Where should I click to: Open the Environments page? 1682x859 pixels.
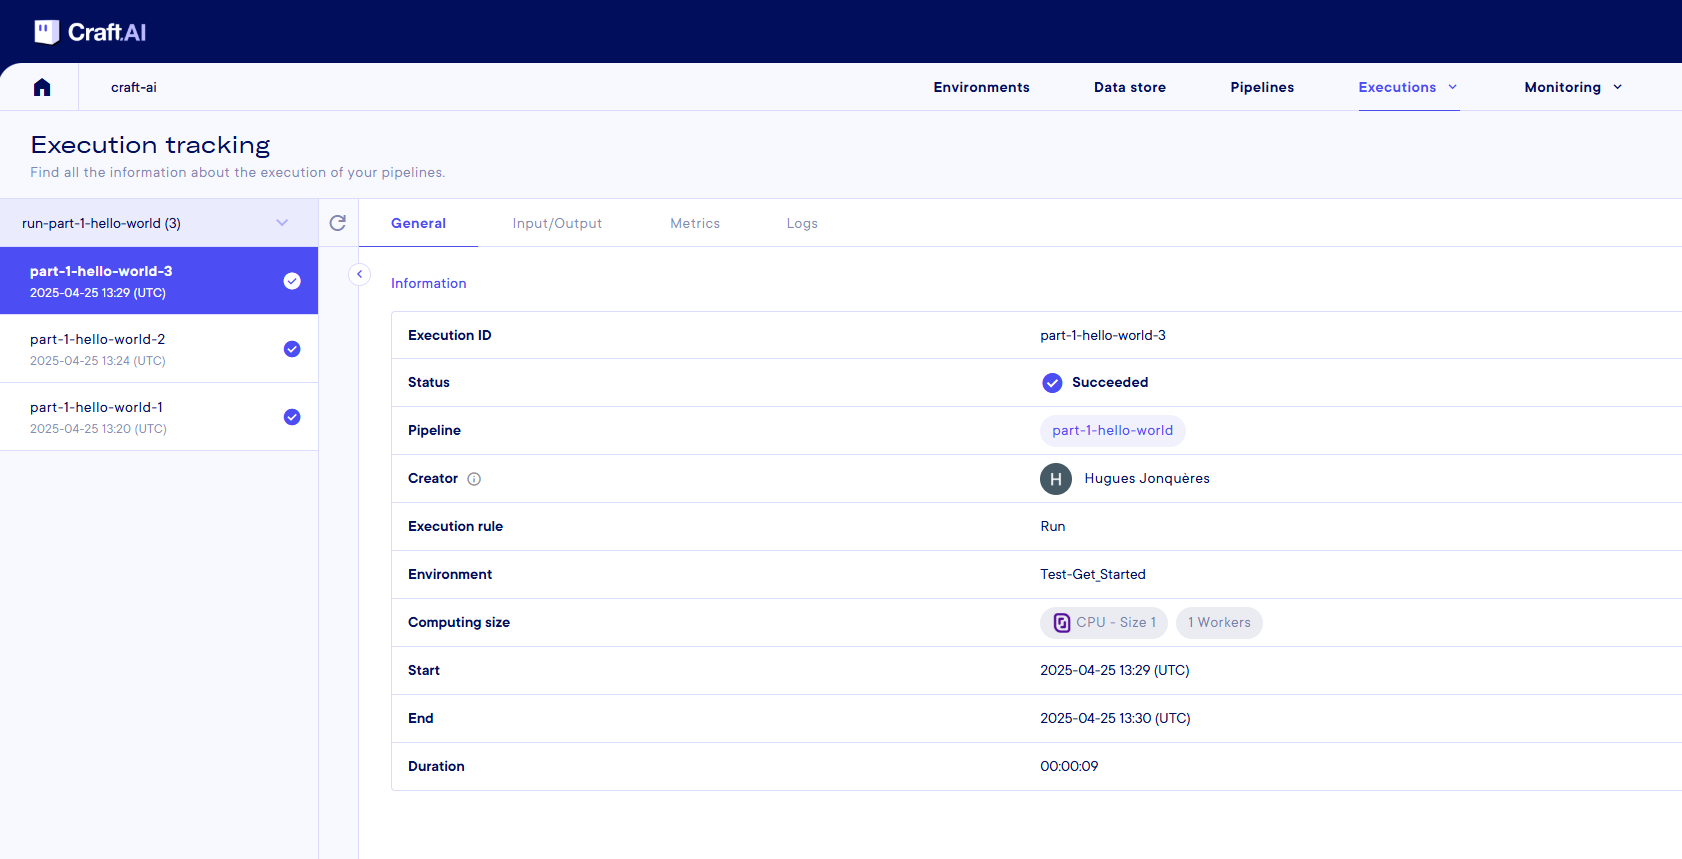click(x=981, y=87)
